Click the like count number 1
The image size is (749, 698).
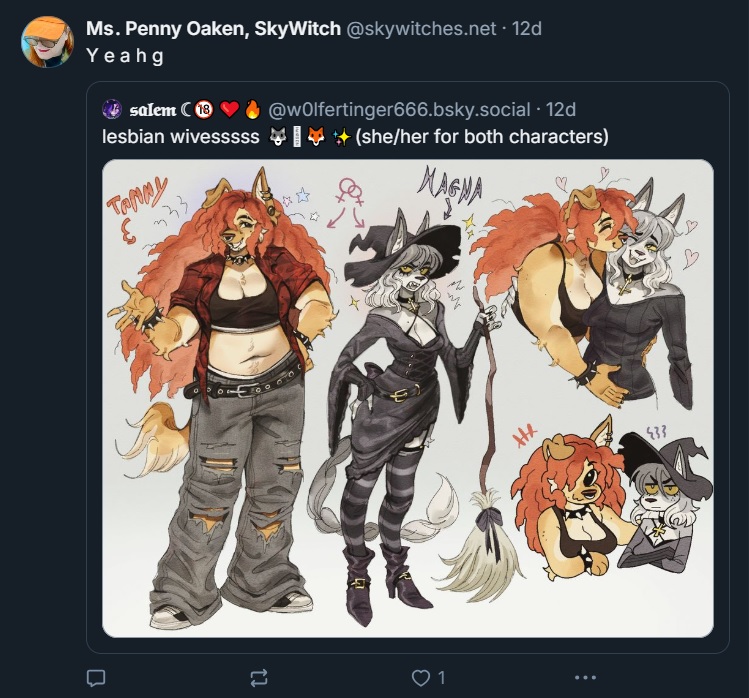coord(441,678)
